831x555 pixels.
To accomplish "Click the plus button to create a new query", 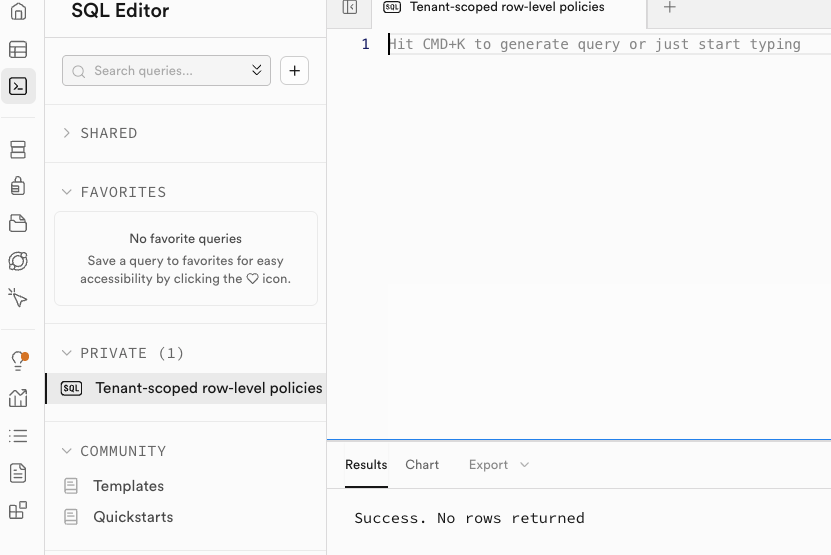I will click(x=294, y=71).
